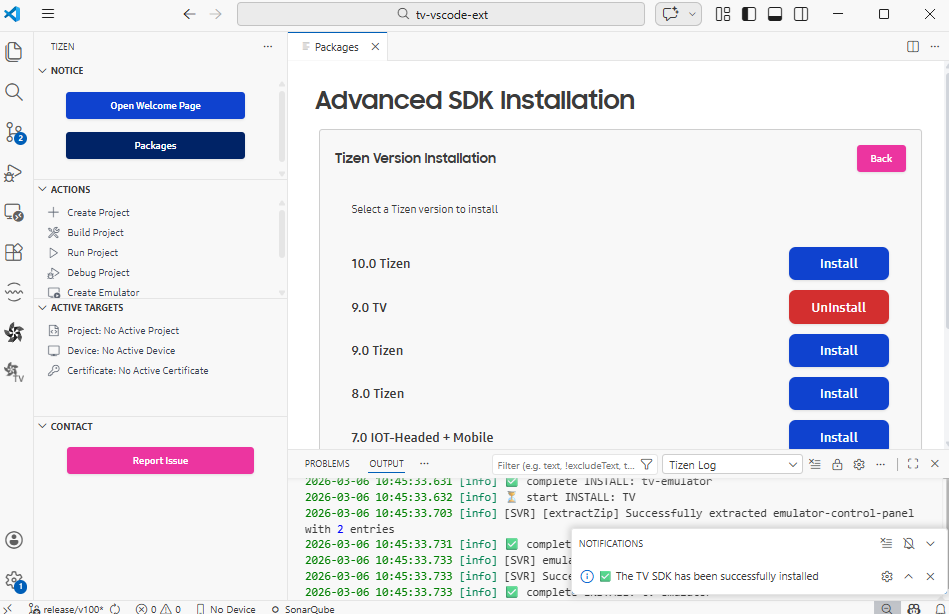Open the Tizen TV extension icon
The image size is (949, 614).
point(14,372)
